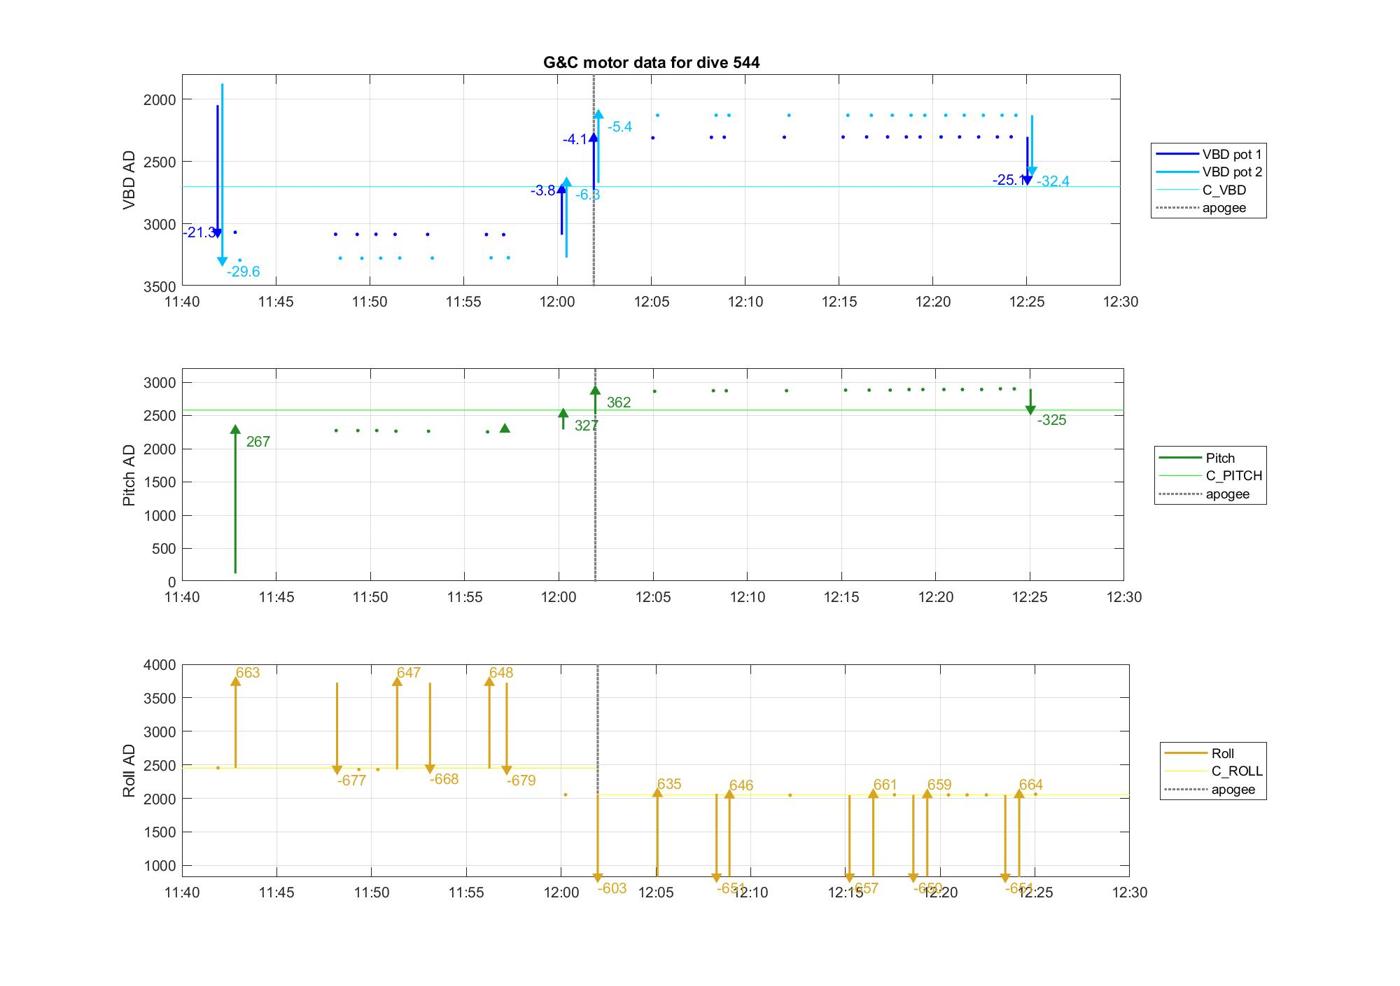This screenshot has width=1400, height=986.
Task: Click the "4000" tick on Roll AD axis
Action: click(x=160, y=665)
